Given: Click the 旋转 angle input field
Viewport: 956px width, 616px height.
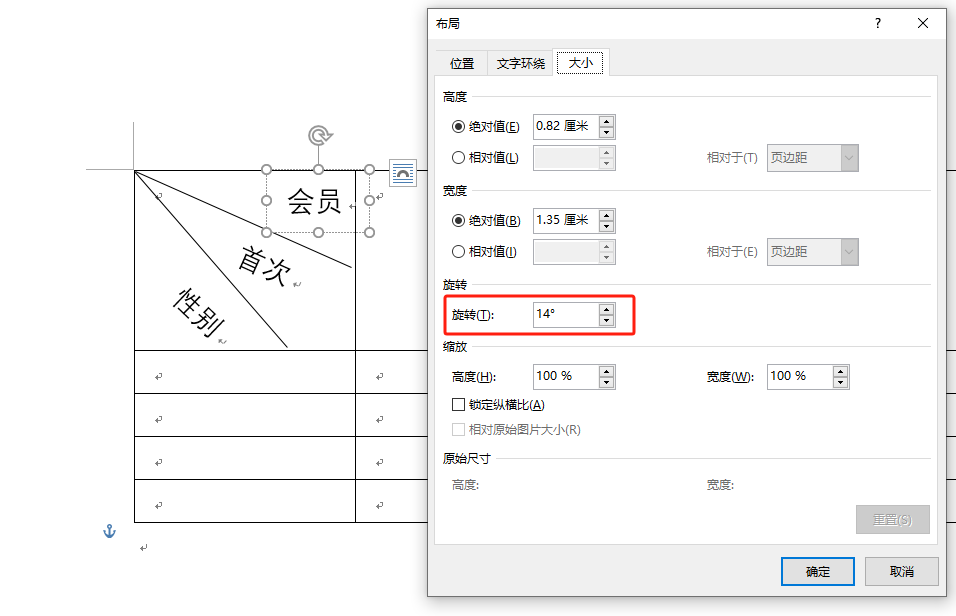Looking at the screenshot, I should [x=565, y=314].
